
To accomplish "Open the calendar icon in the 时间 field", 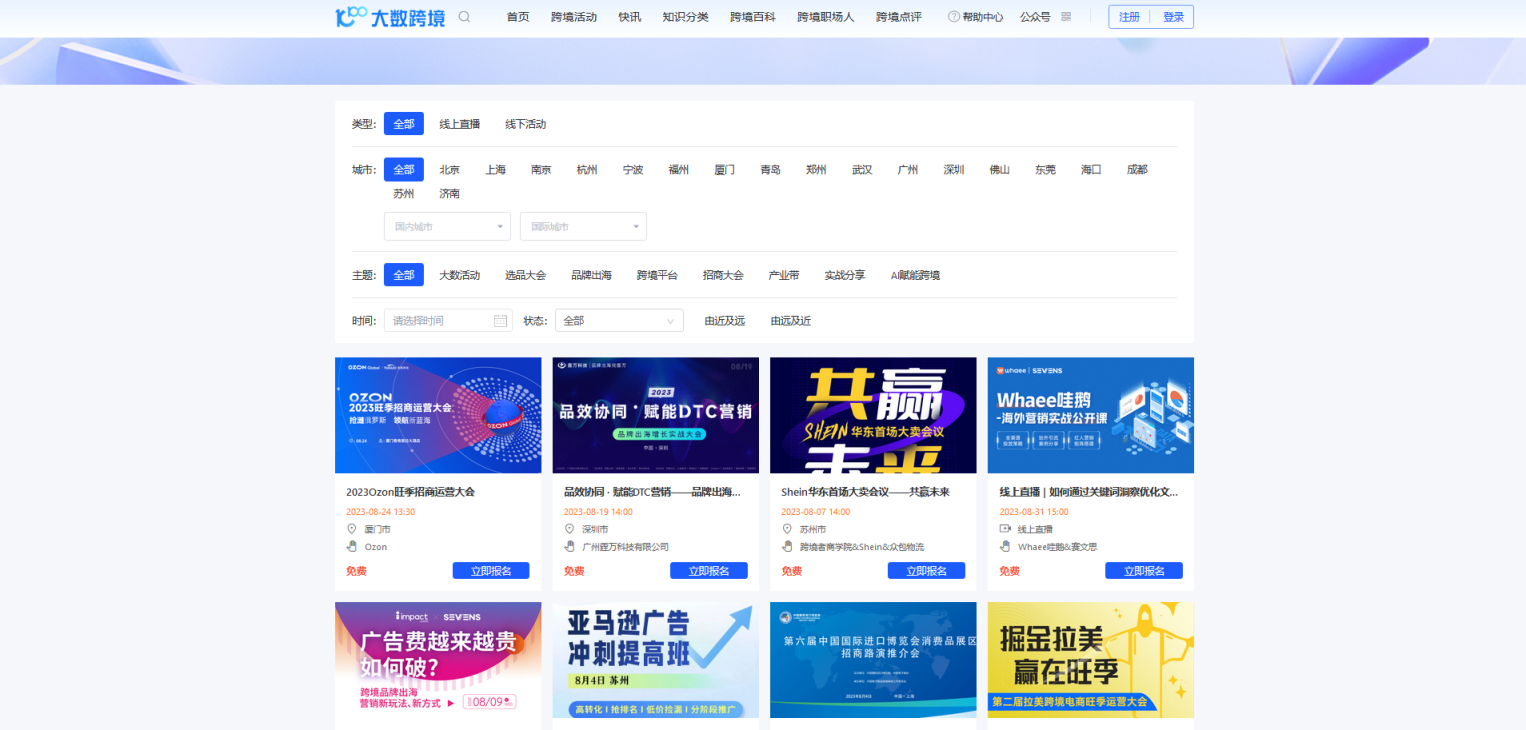I will click(499, 320).
